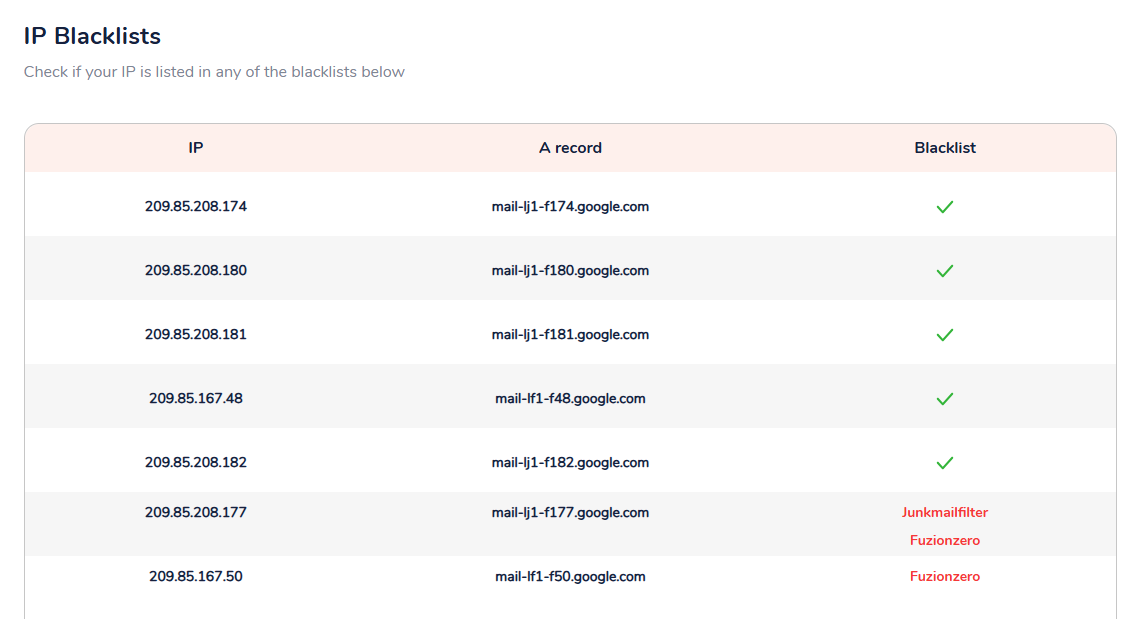Image resolution: width=1142 pixels, height=619 pixels.
Task: Click the mail-lj1-f177.google.com record
Action: [x=570, y=513]
